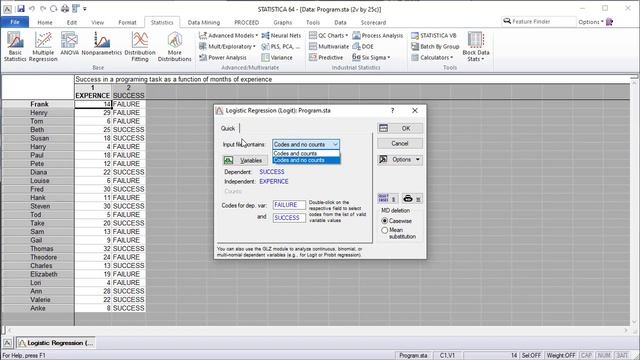
Task: Click user icon next to Options
Action: 610,22
